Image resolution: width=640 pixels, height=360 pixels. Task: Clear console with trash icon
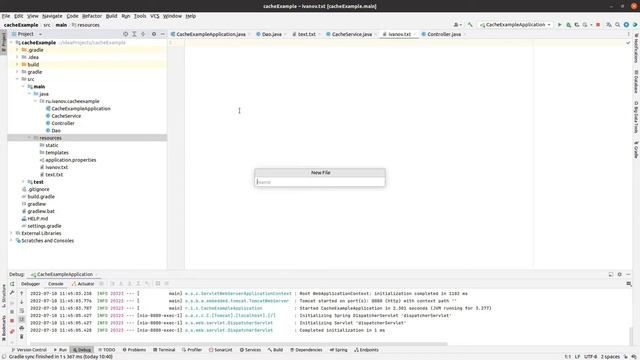tap(22, 337)
